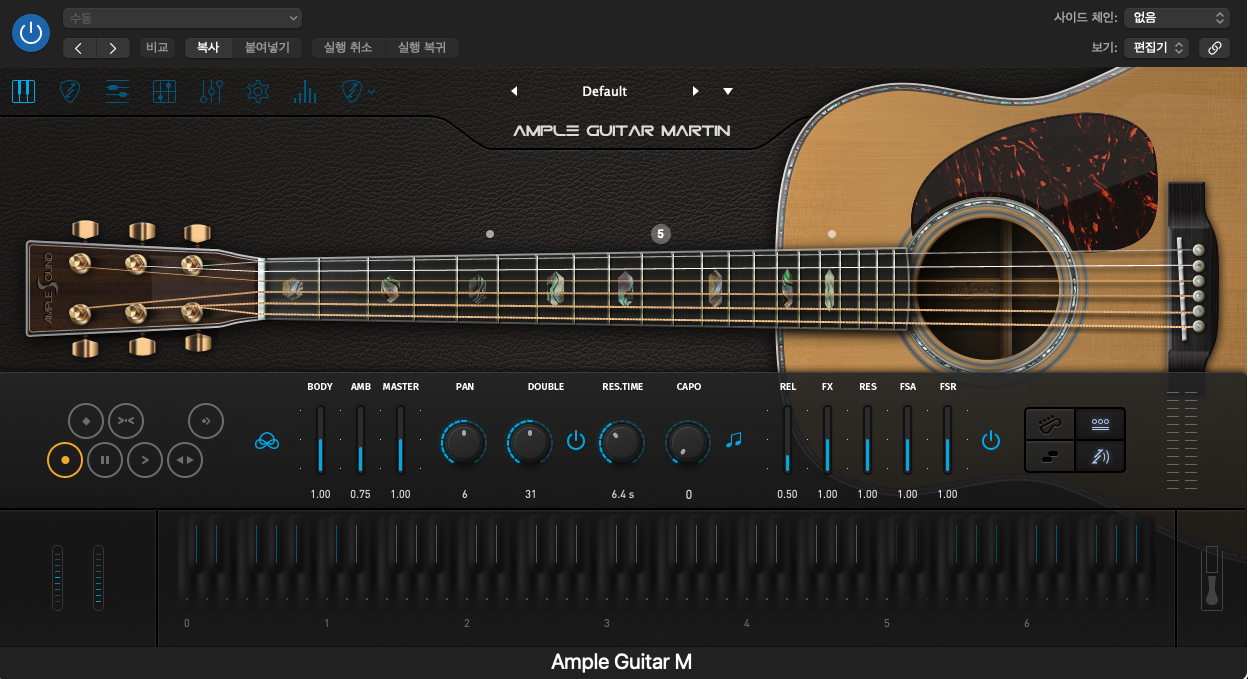Click the Ample Guitar M title
This screenshot has width=1248, height=679.
622,662
